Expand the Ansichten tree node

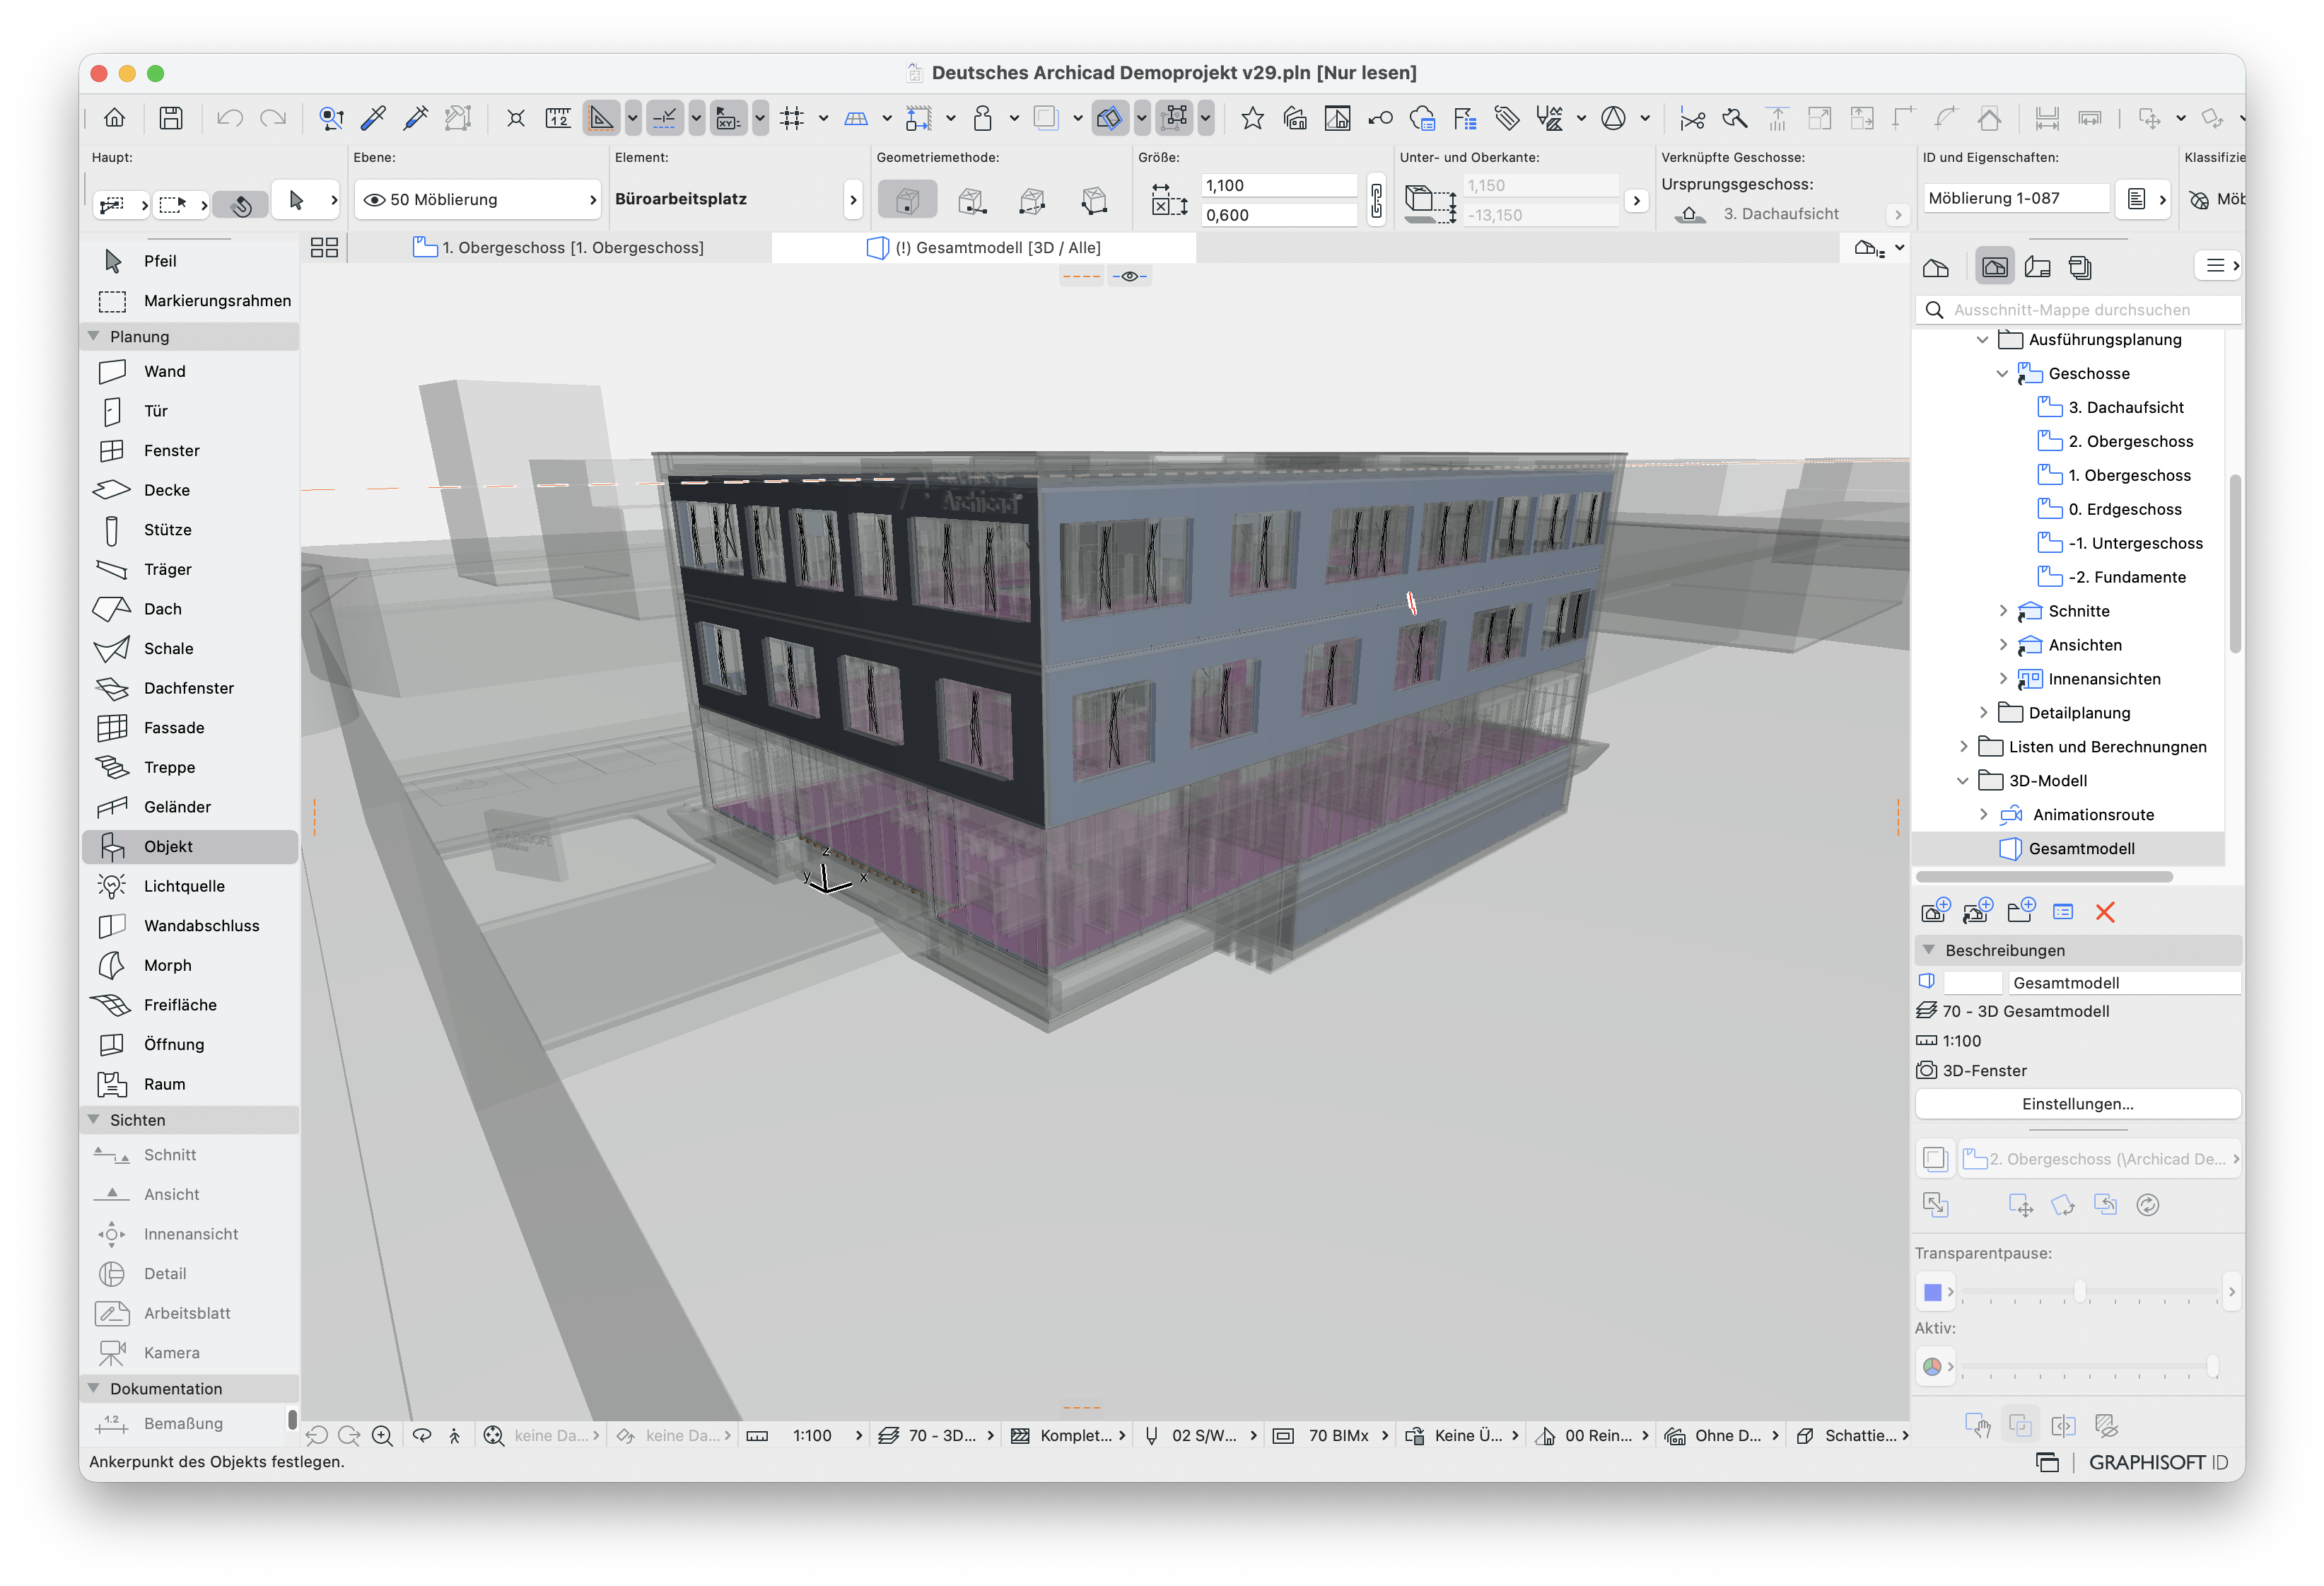[x=2002, y=645]
